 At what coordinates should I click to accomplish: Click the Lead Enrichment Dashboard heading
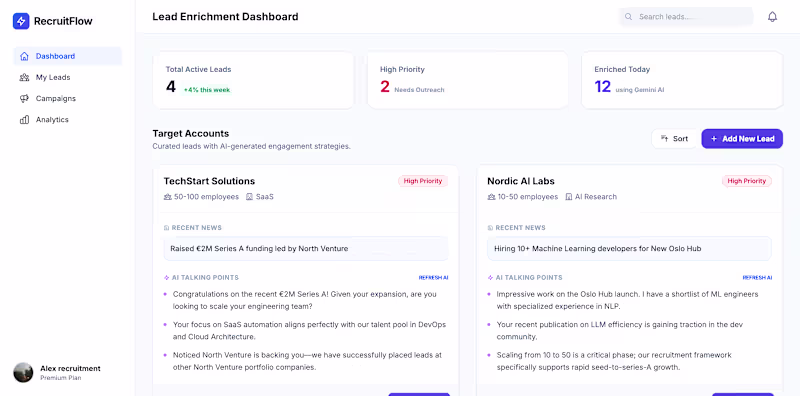click(225, 17)
